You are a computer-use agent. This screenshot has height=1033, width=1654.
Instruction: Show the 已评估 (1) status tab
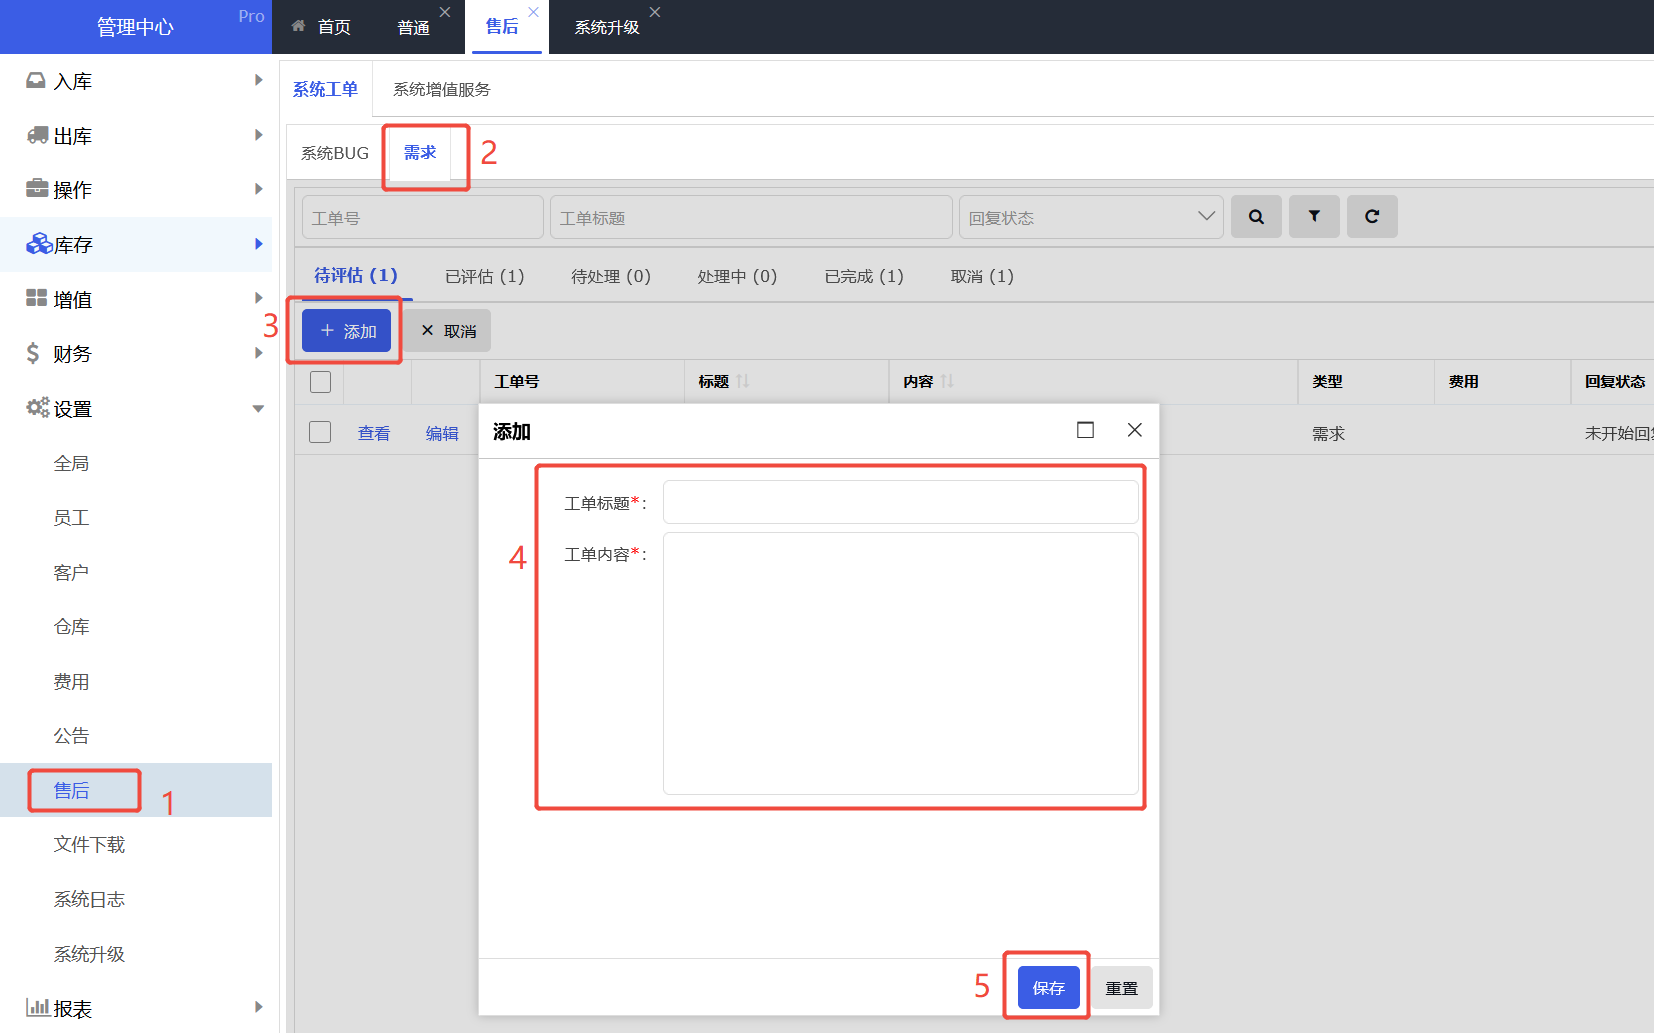(x=485, y=276)
